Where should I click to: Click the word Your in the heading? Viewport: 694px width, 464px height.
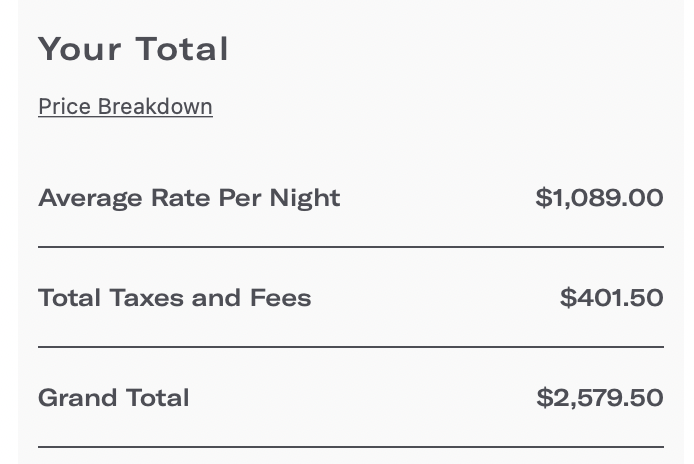[80, 49]
